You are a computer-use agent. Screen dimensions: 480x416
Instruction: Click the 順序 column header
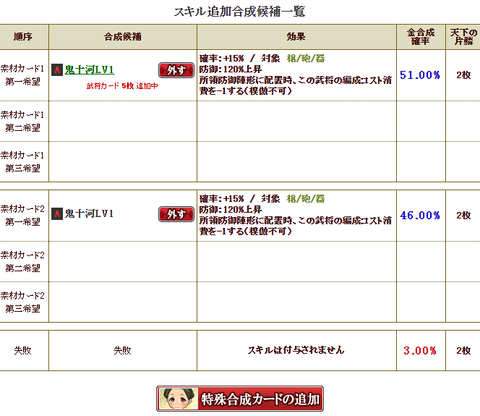(23, 36)
